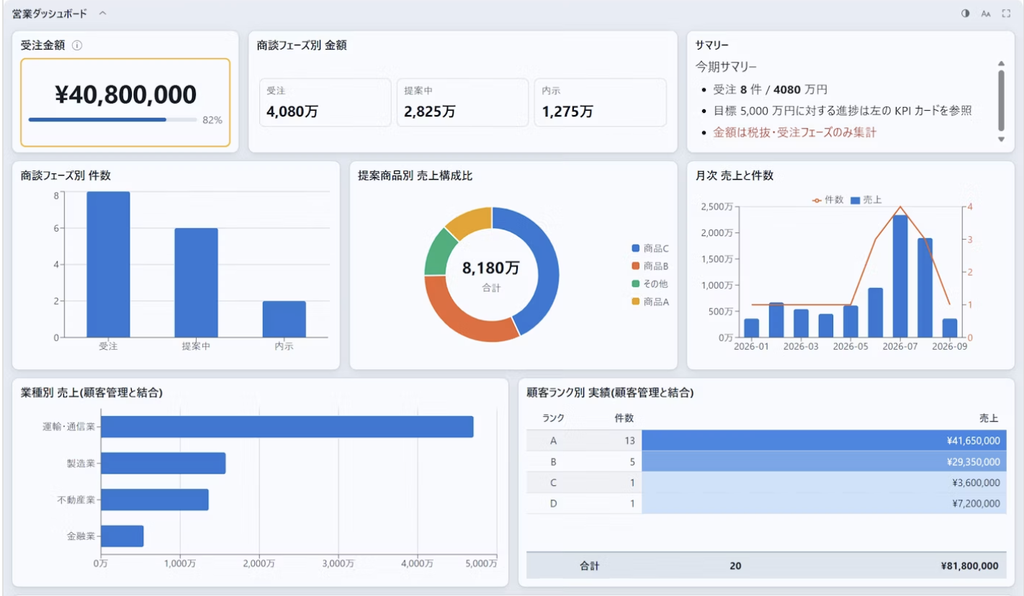Click the ¥7,200,000 sales cell
This screenshot has height=596, width=1024.
click(824, 503)
